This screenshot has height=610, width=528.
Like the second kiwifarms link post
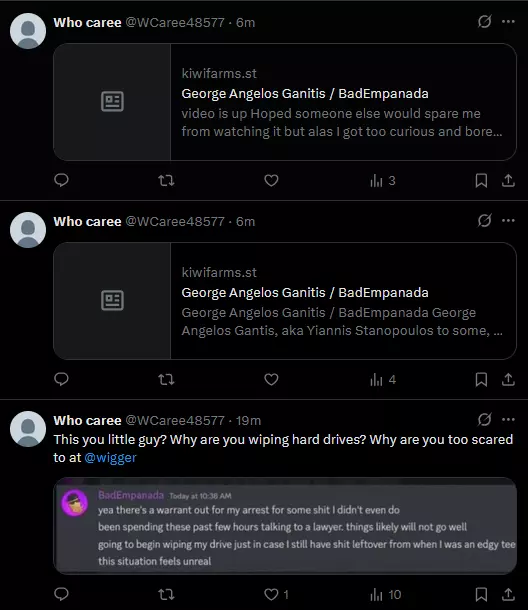(x=271, y=379)
